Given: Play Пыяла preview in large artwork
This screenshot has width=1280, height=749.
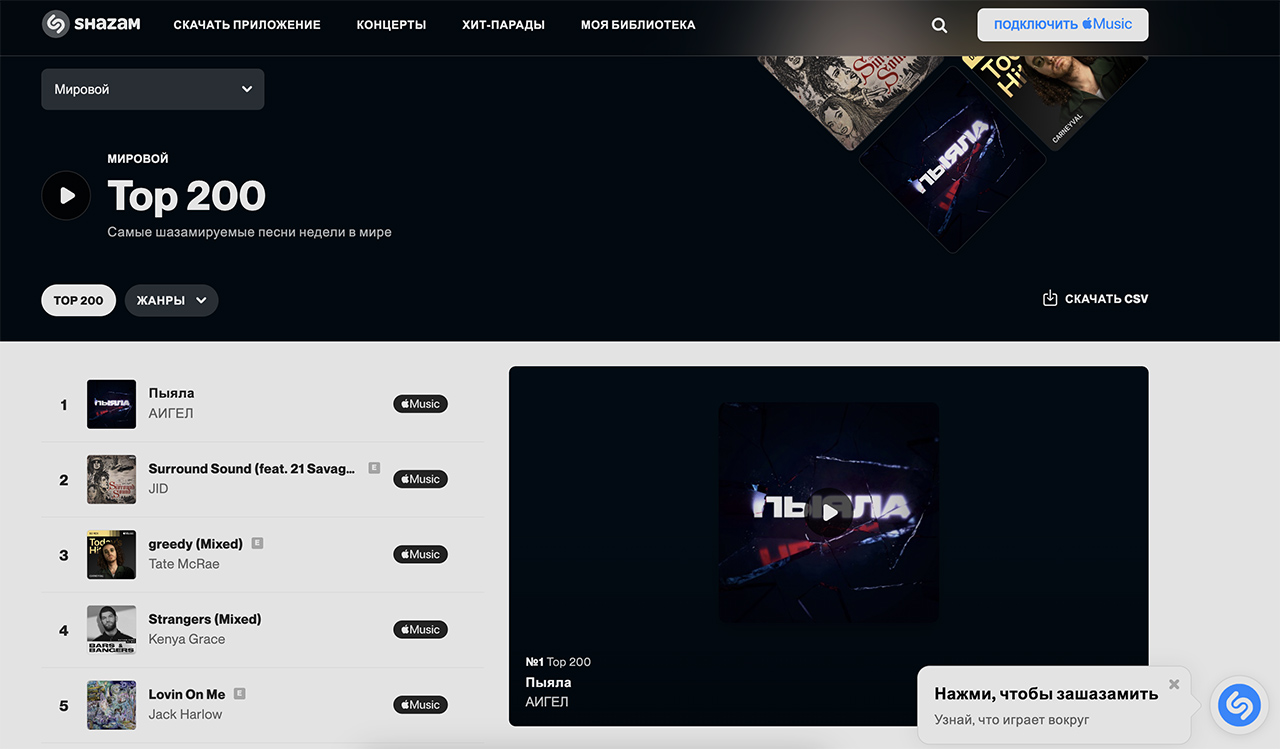Looking at the screenshot, I should click(828, 512).
